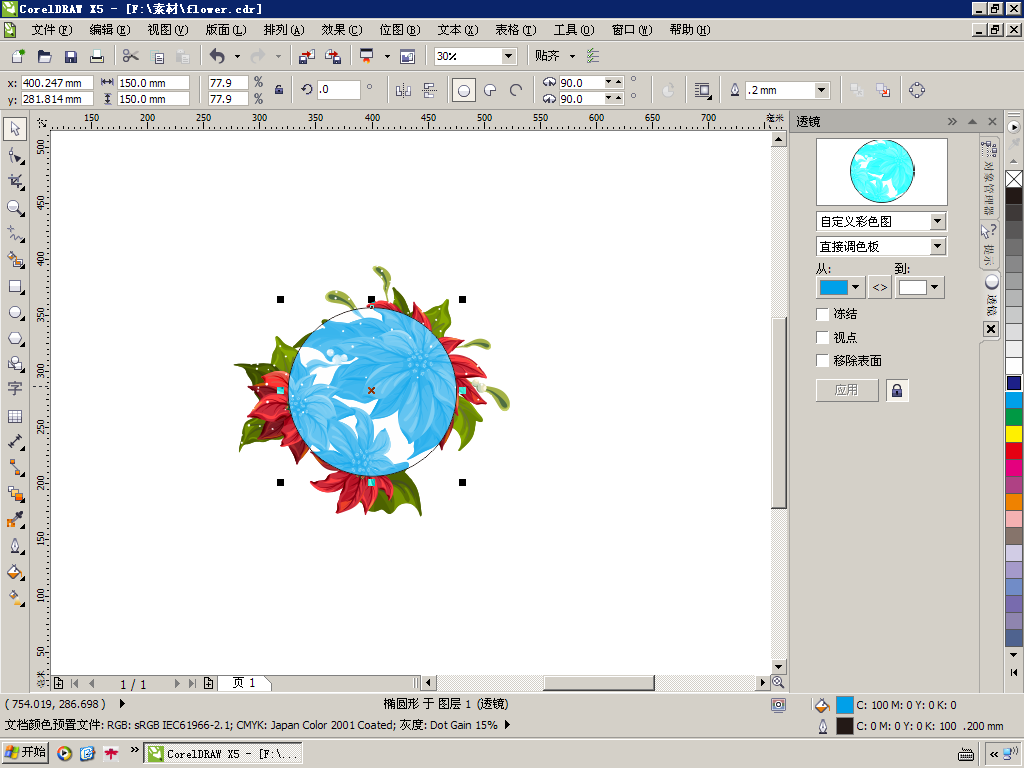Enable the 移除表面 checkbox

click(x=823, y=360)
